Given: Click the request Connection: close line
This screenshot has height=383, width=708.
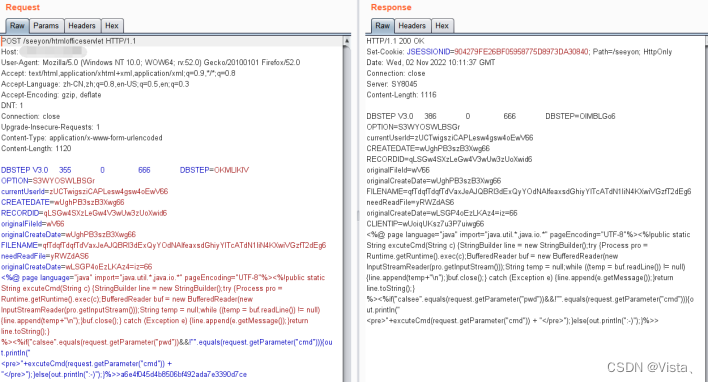Looking at the screenshot, I should [30, 117].
